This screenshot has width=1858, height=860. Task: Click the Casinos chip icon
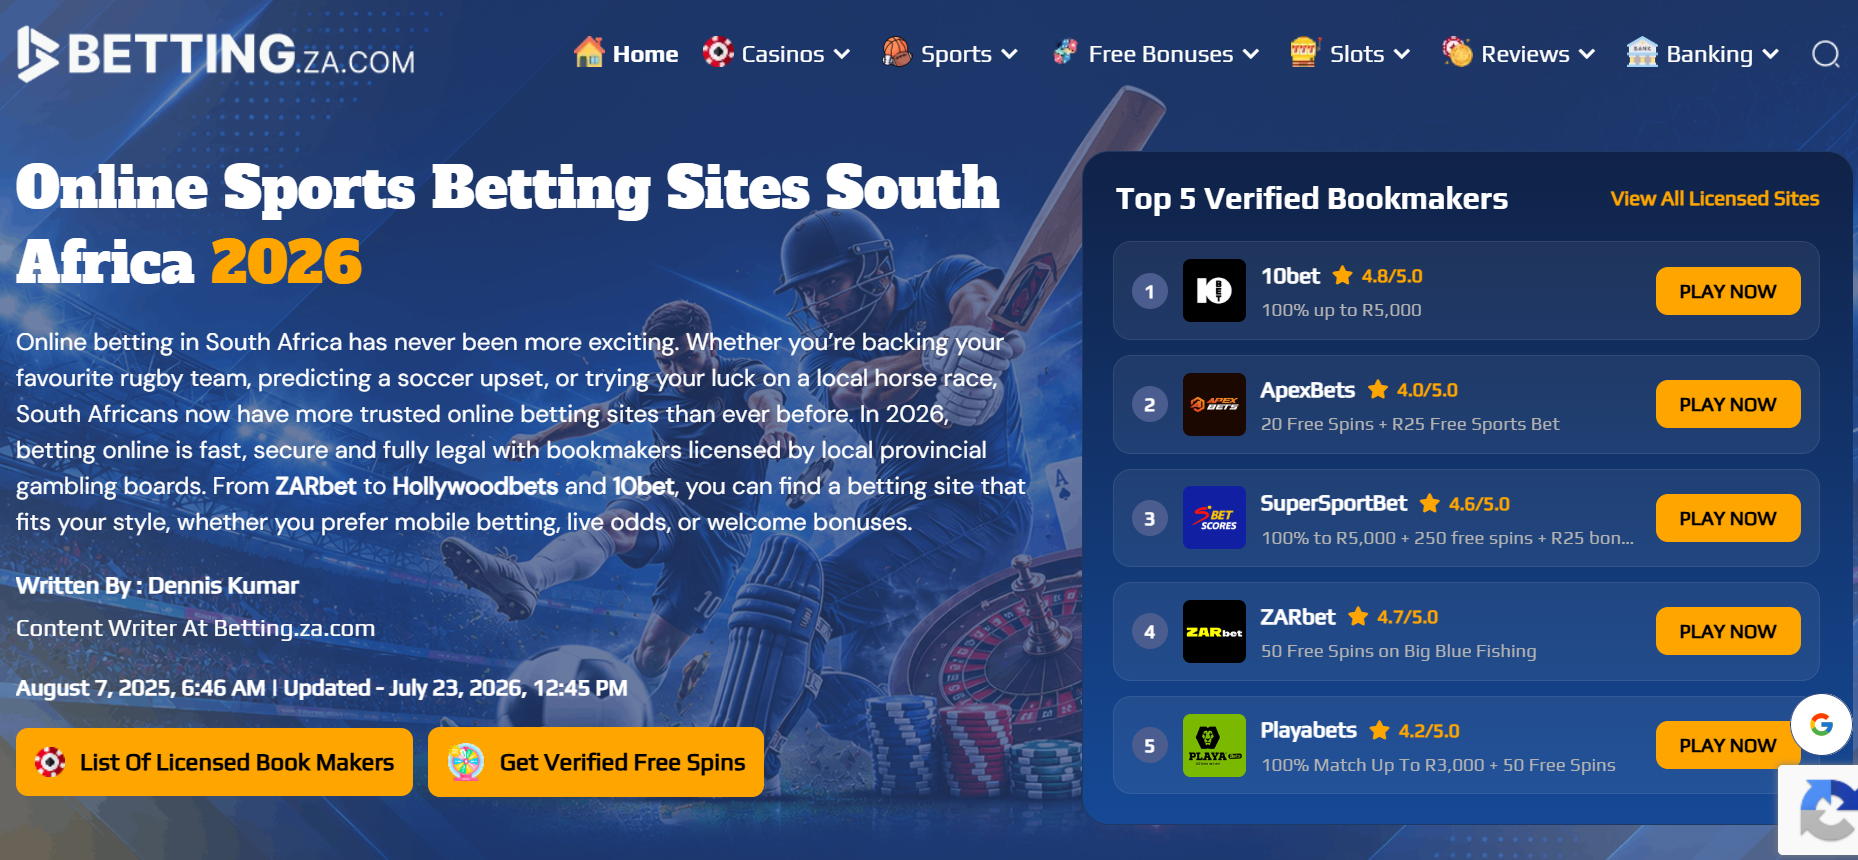(718, 52)
